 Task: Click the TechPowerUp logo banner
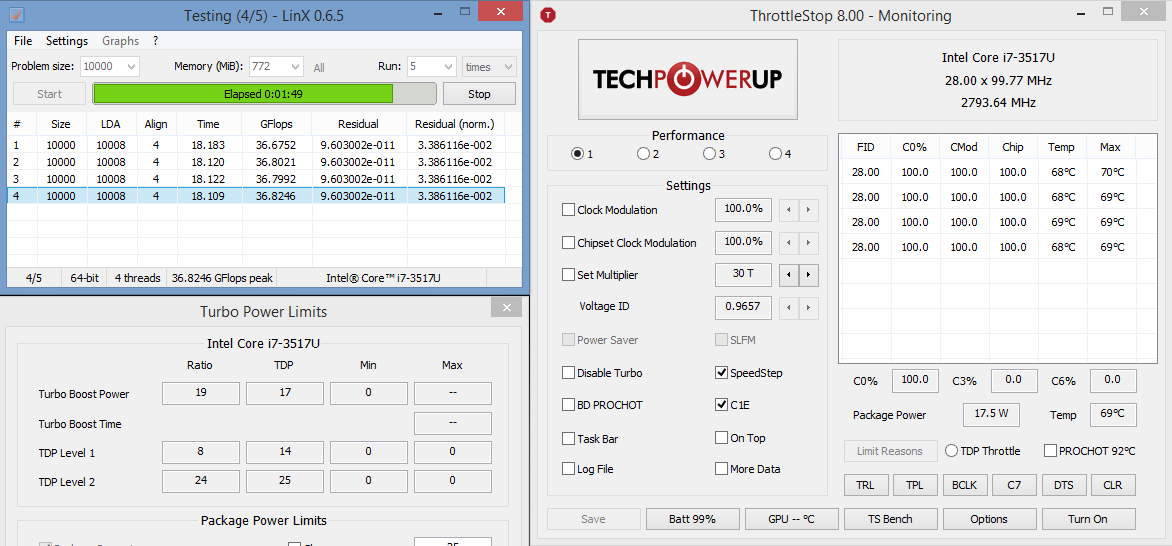688,79
